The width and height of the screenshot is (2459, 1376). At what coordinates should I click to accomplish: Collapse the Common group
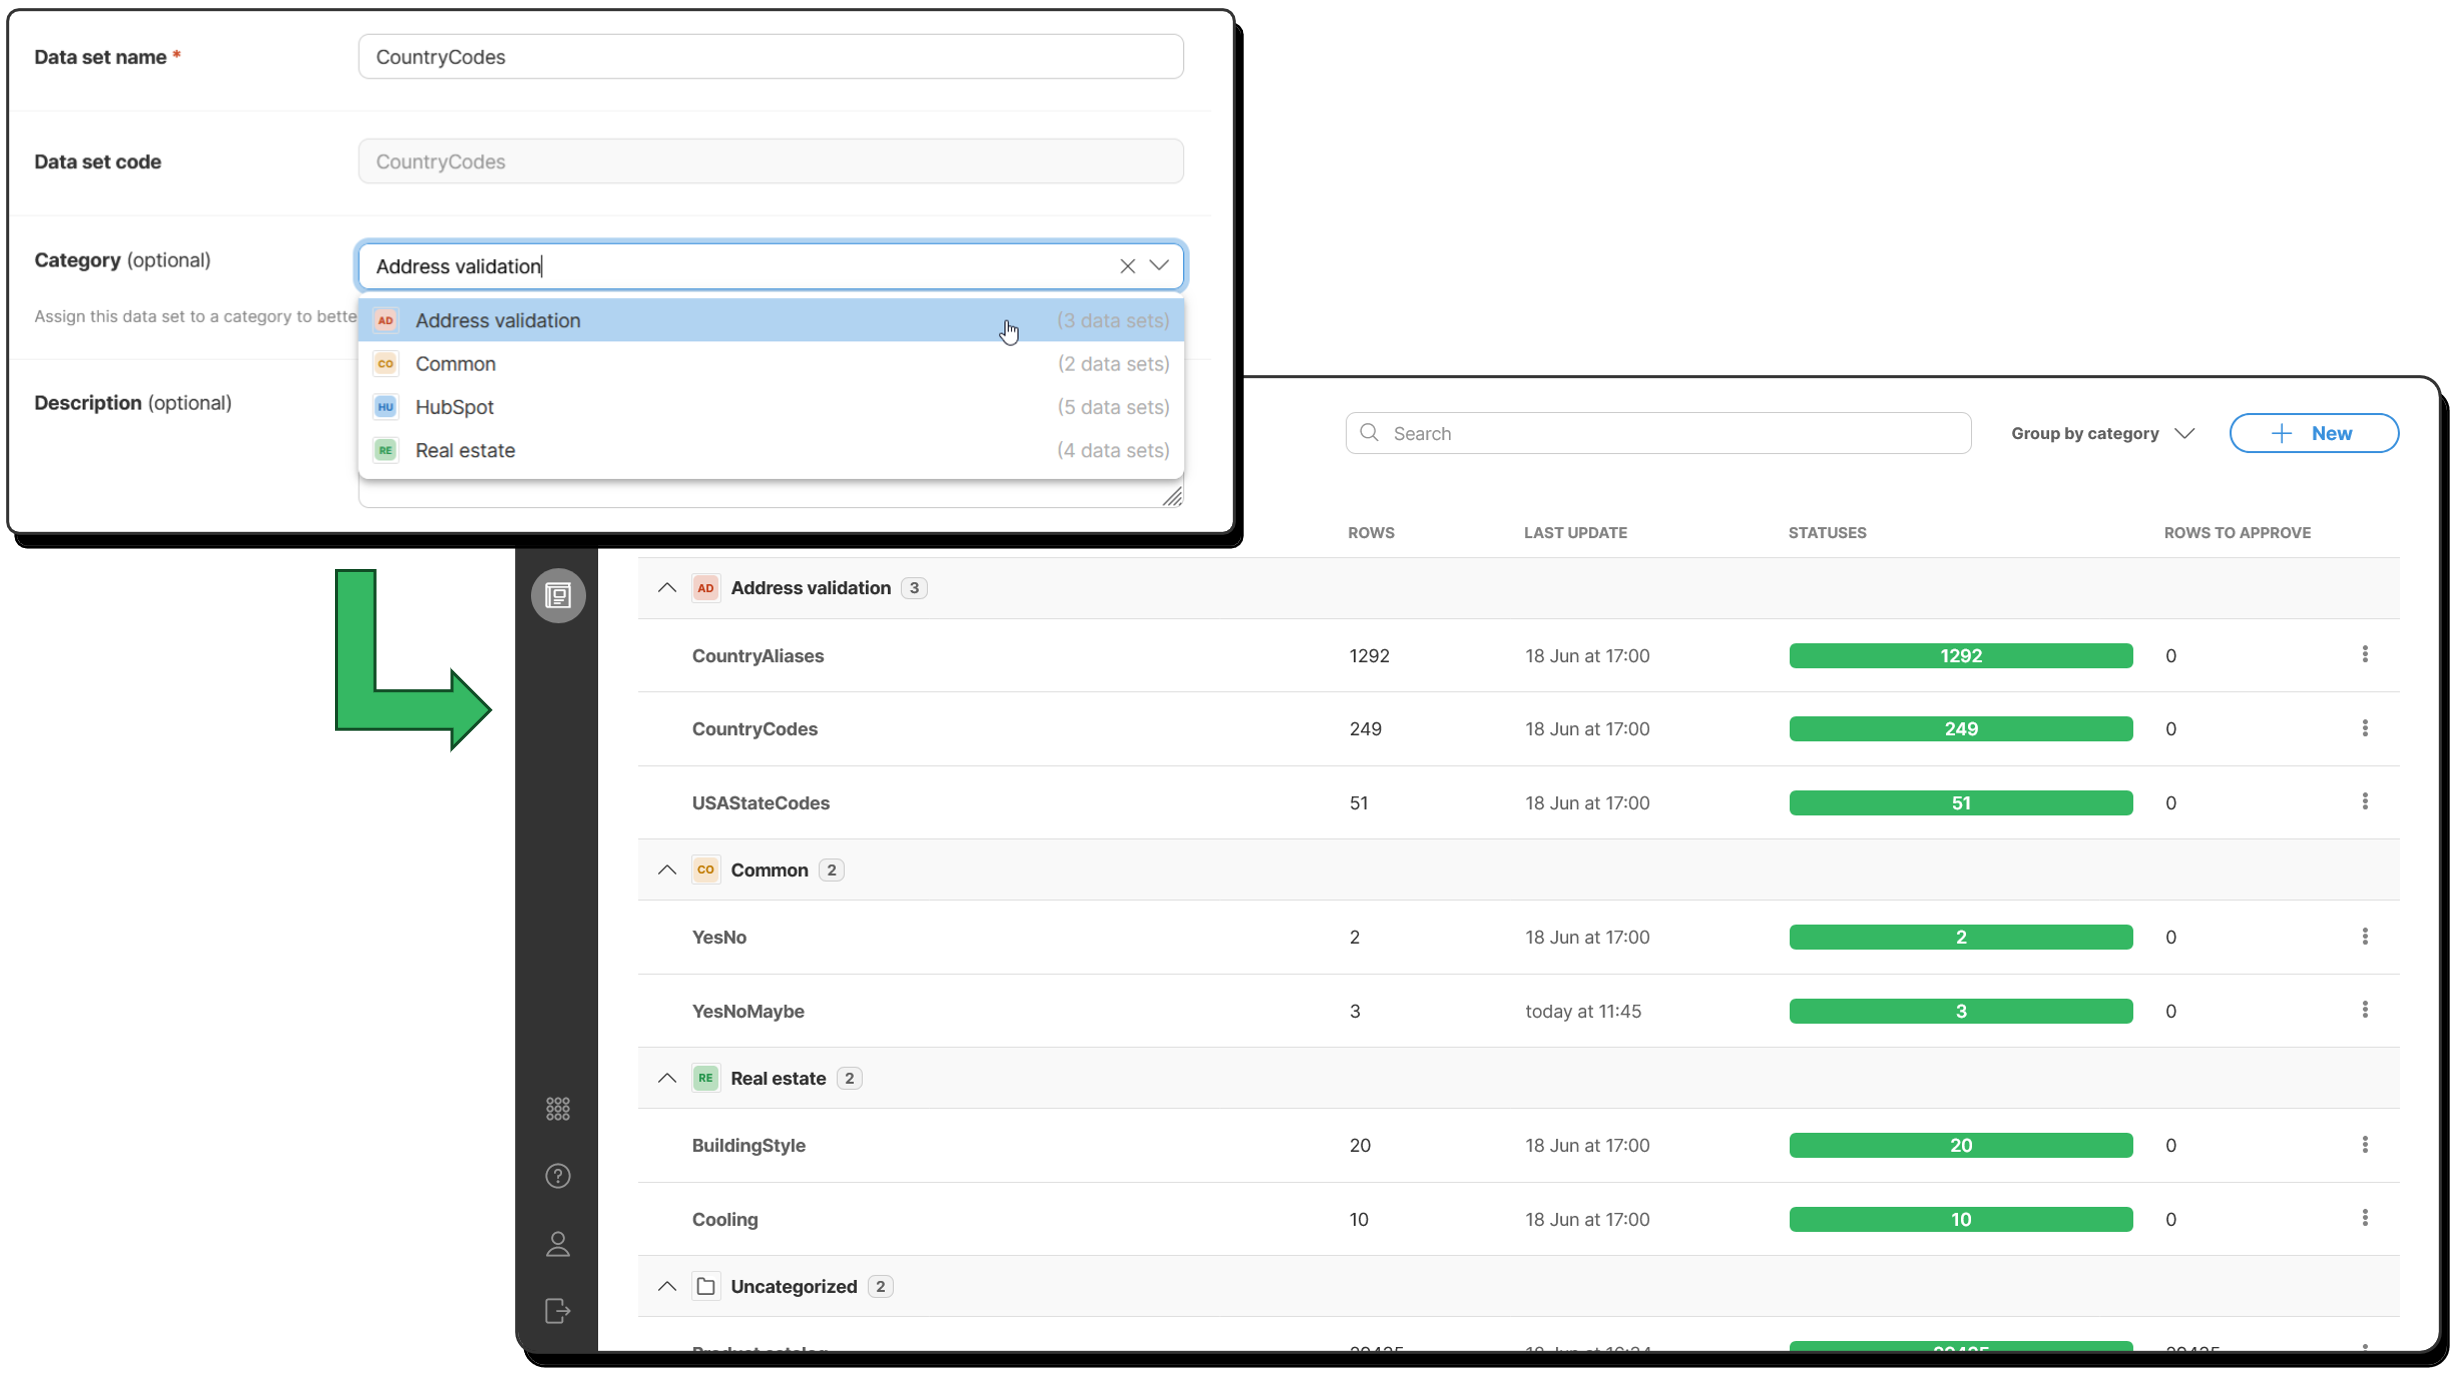667,870
